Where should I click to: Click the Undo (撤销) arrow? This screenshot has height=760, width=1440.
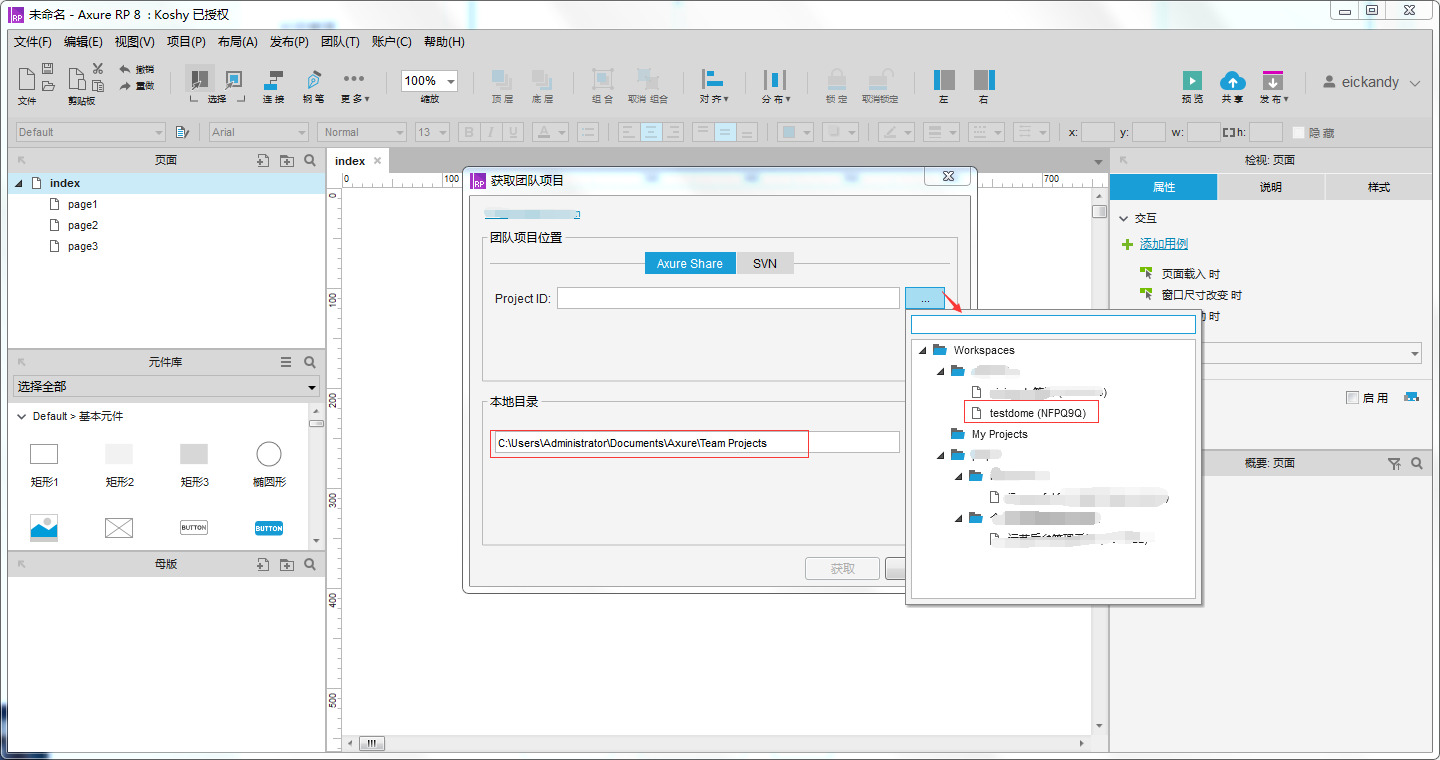125,69
